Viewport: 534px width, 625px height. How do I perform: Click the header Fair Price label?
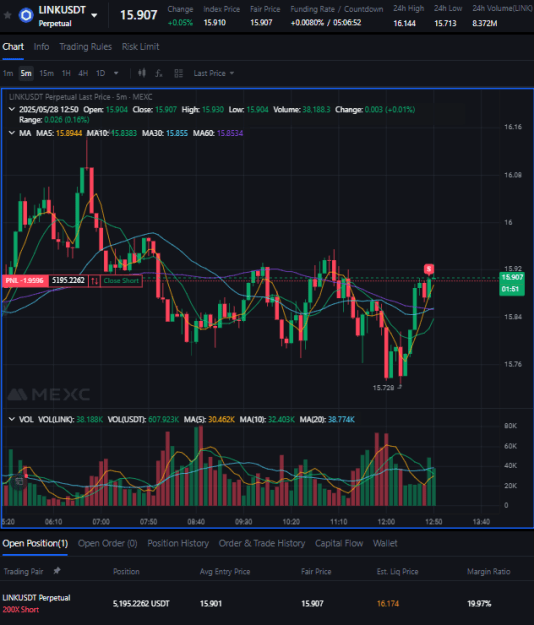click(x=265, y=9)
